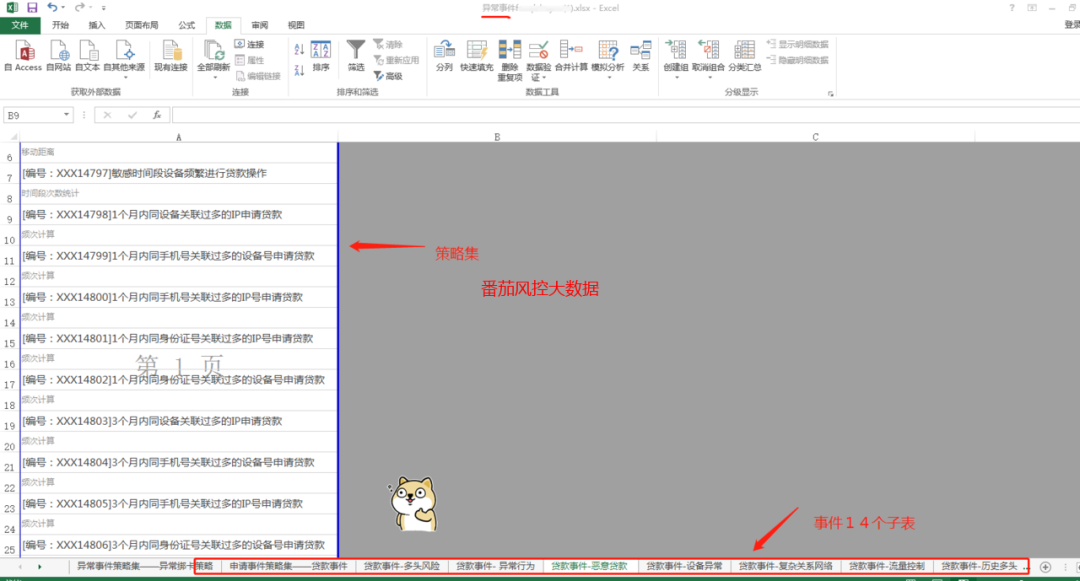Expand the Name Box dropdown arrow
The image size is (1080, 581).
coord(67,115)
